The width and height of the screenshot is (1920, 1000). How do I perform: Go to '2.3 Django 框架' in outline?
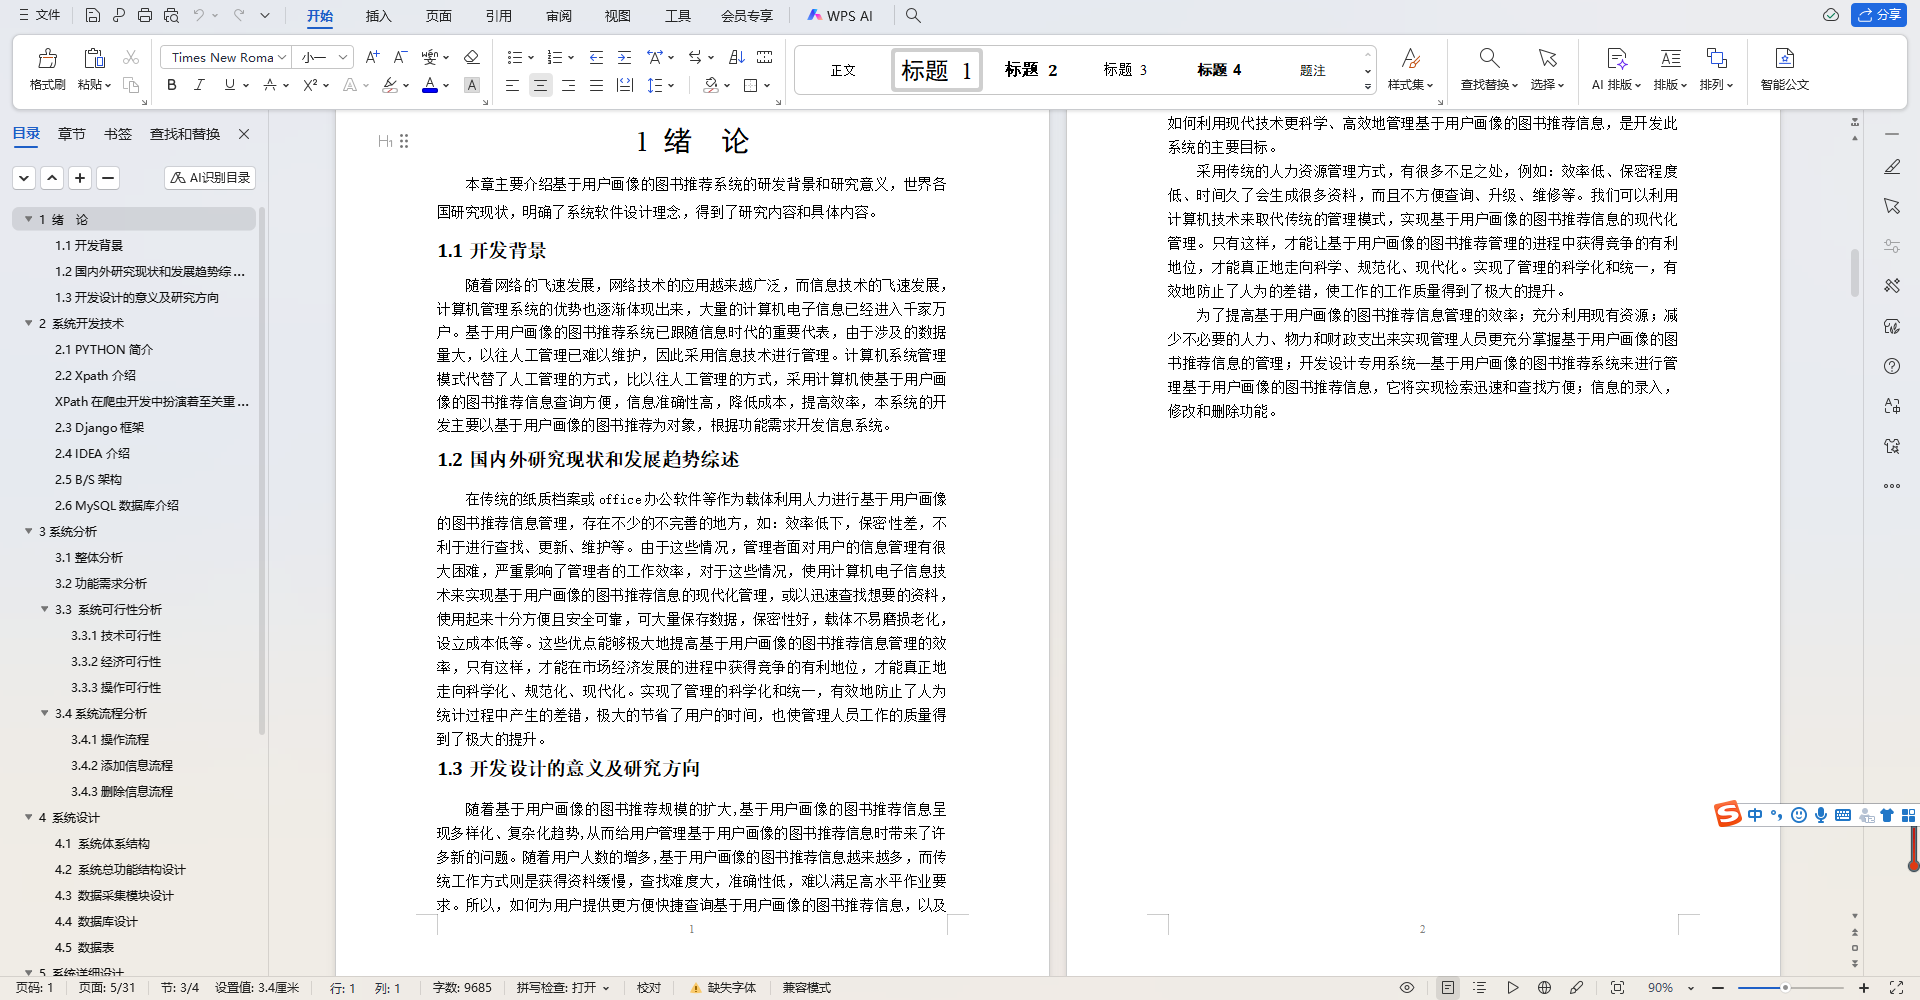(99, 427)
